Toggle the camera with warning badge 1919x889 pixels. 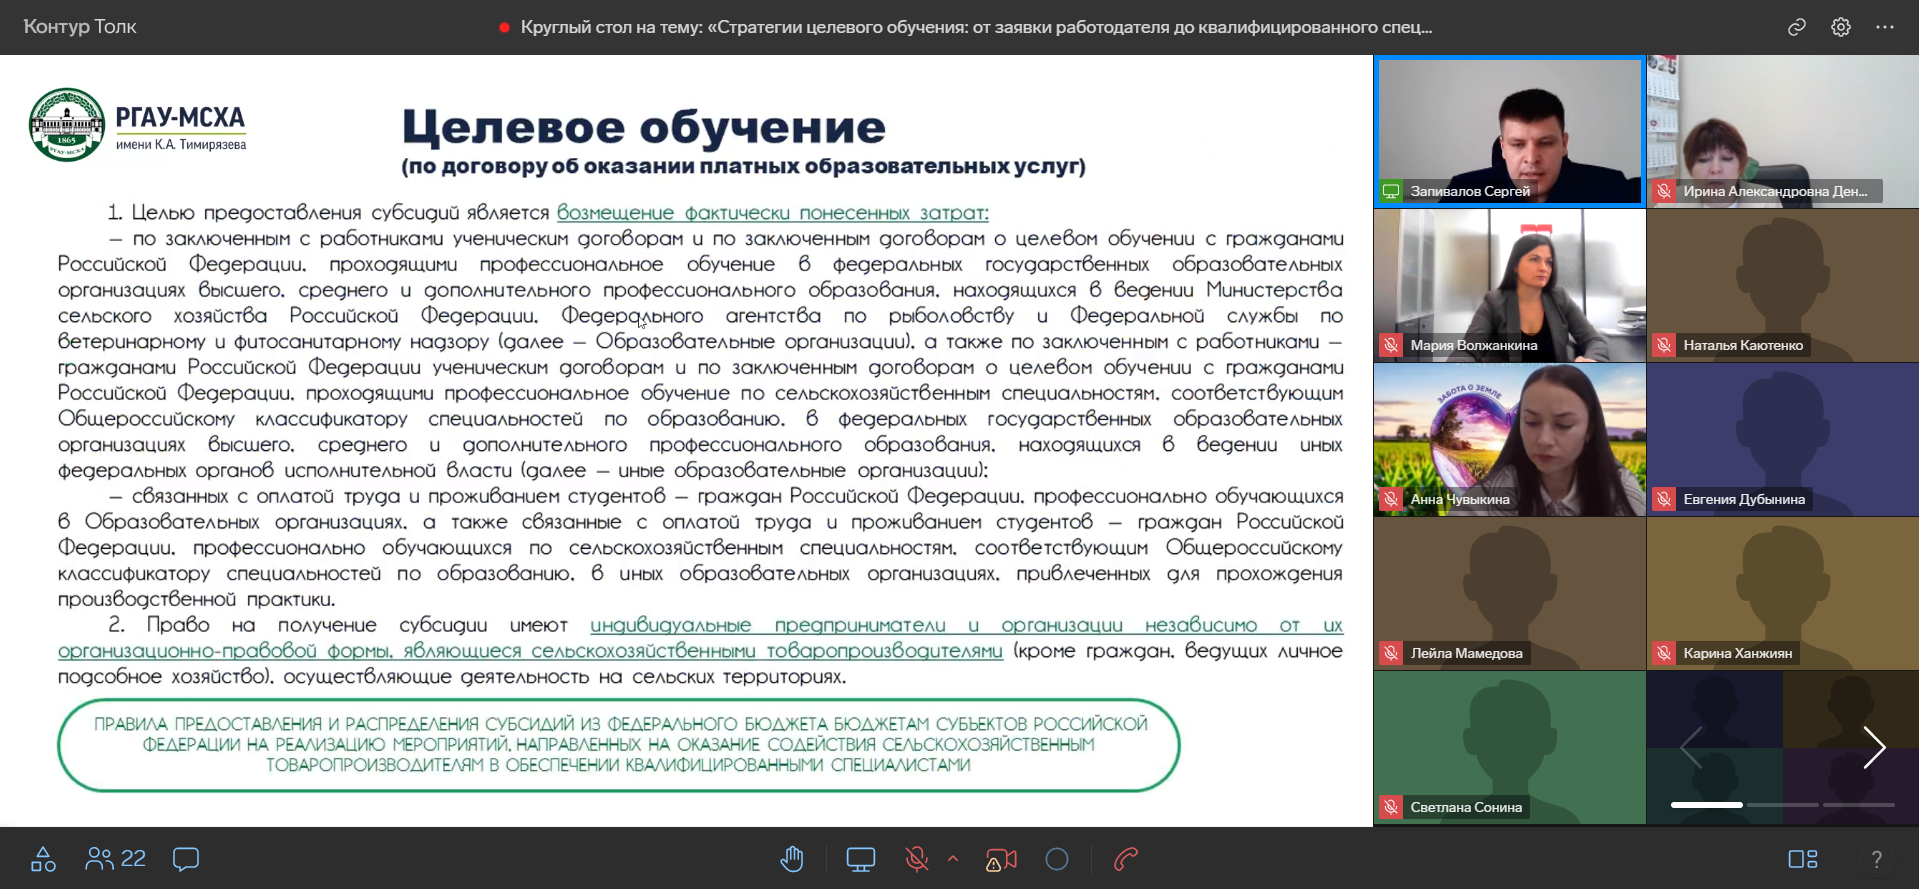(1001, 859)
